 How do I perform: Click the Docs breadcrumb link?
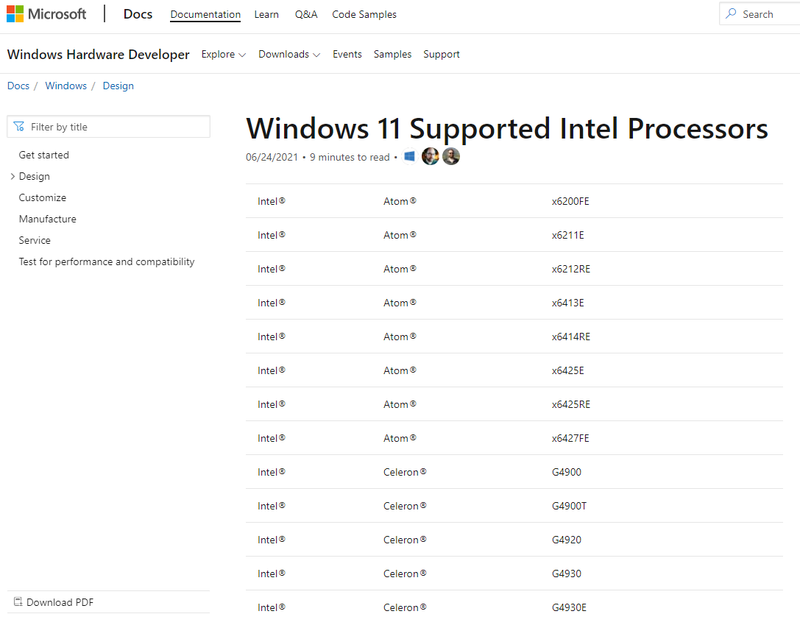tap(18, 86)
